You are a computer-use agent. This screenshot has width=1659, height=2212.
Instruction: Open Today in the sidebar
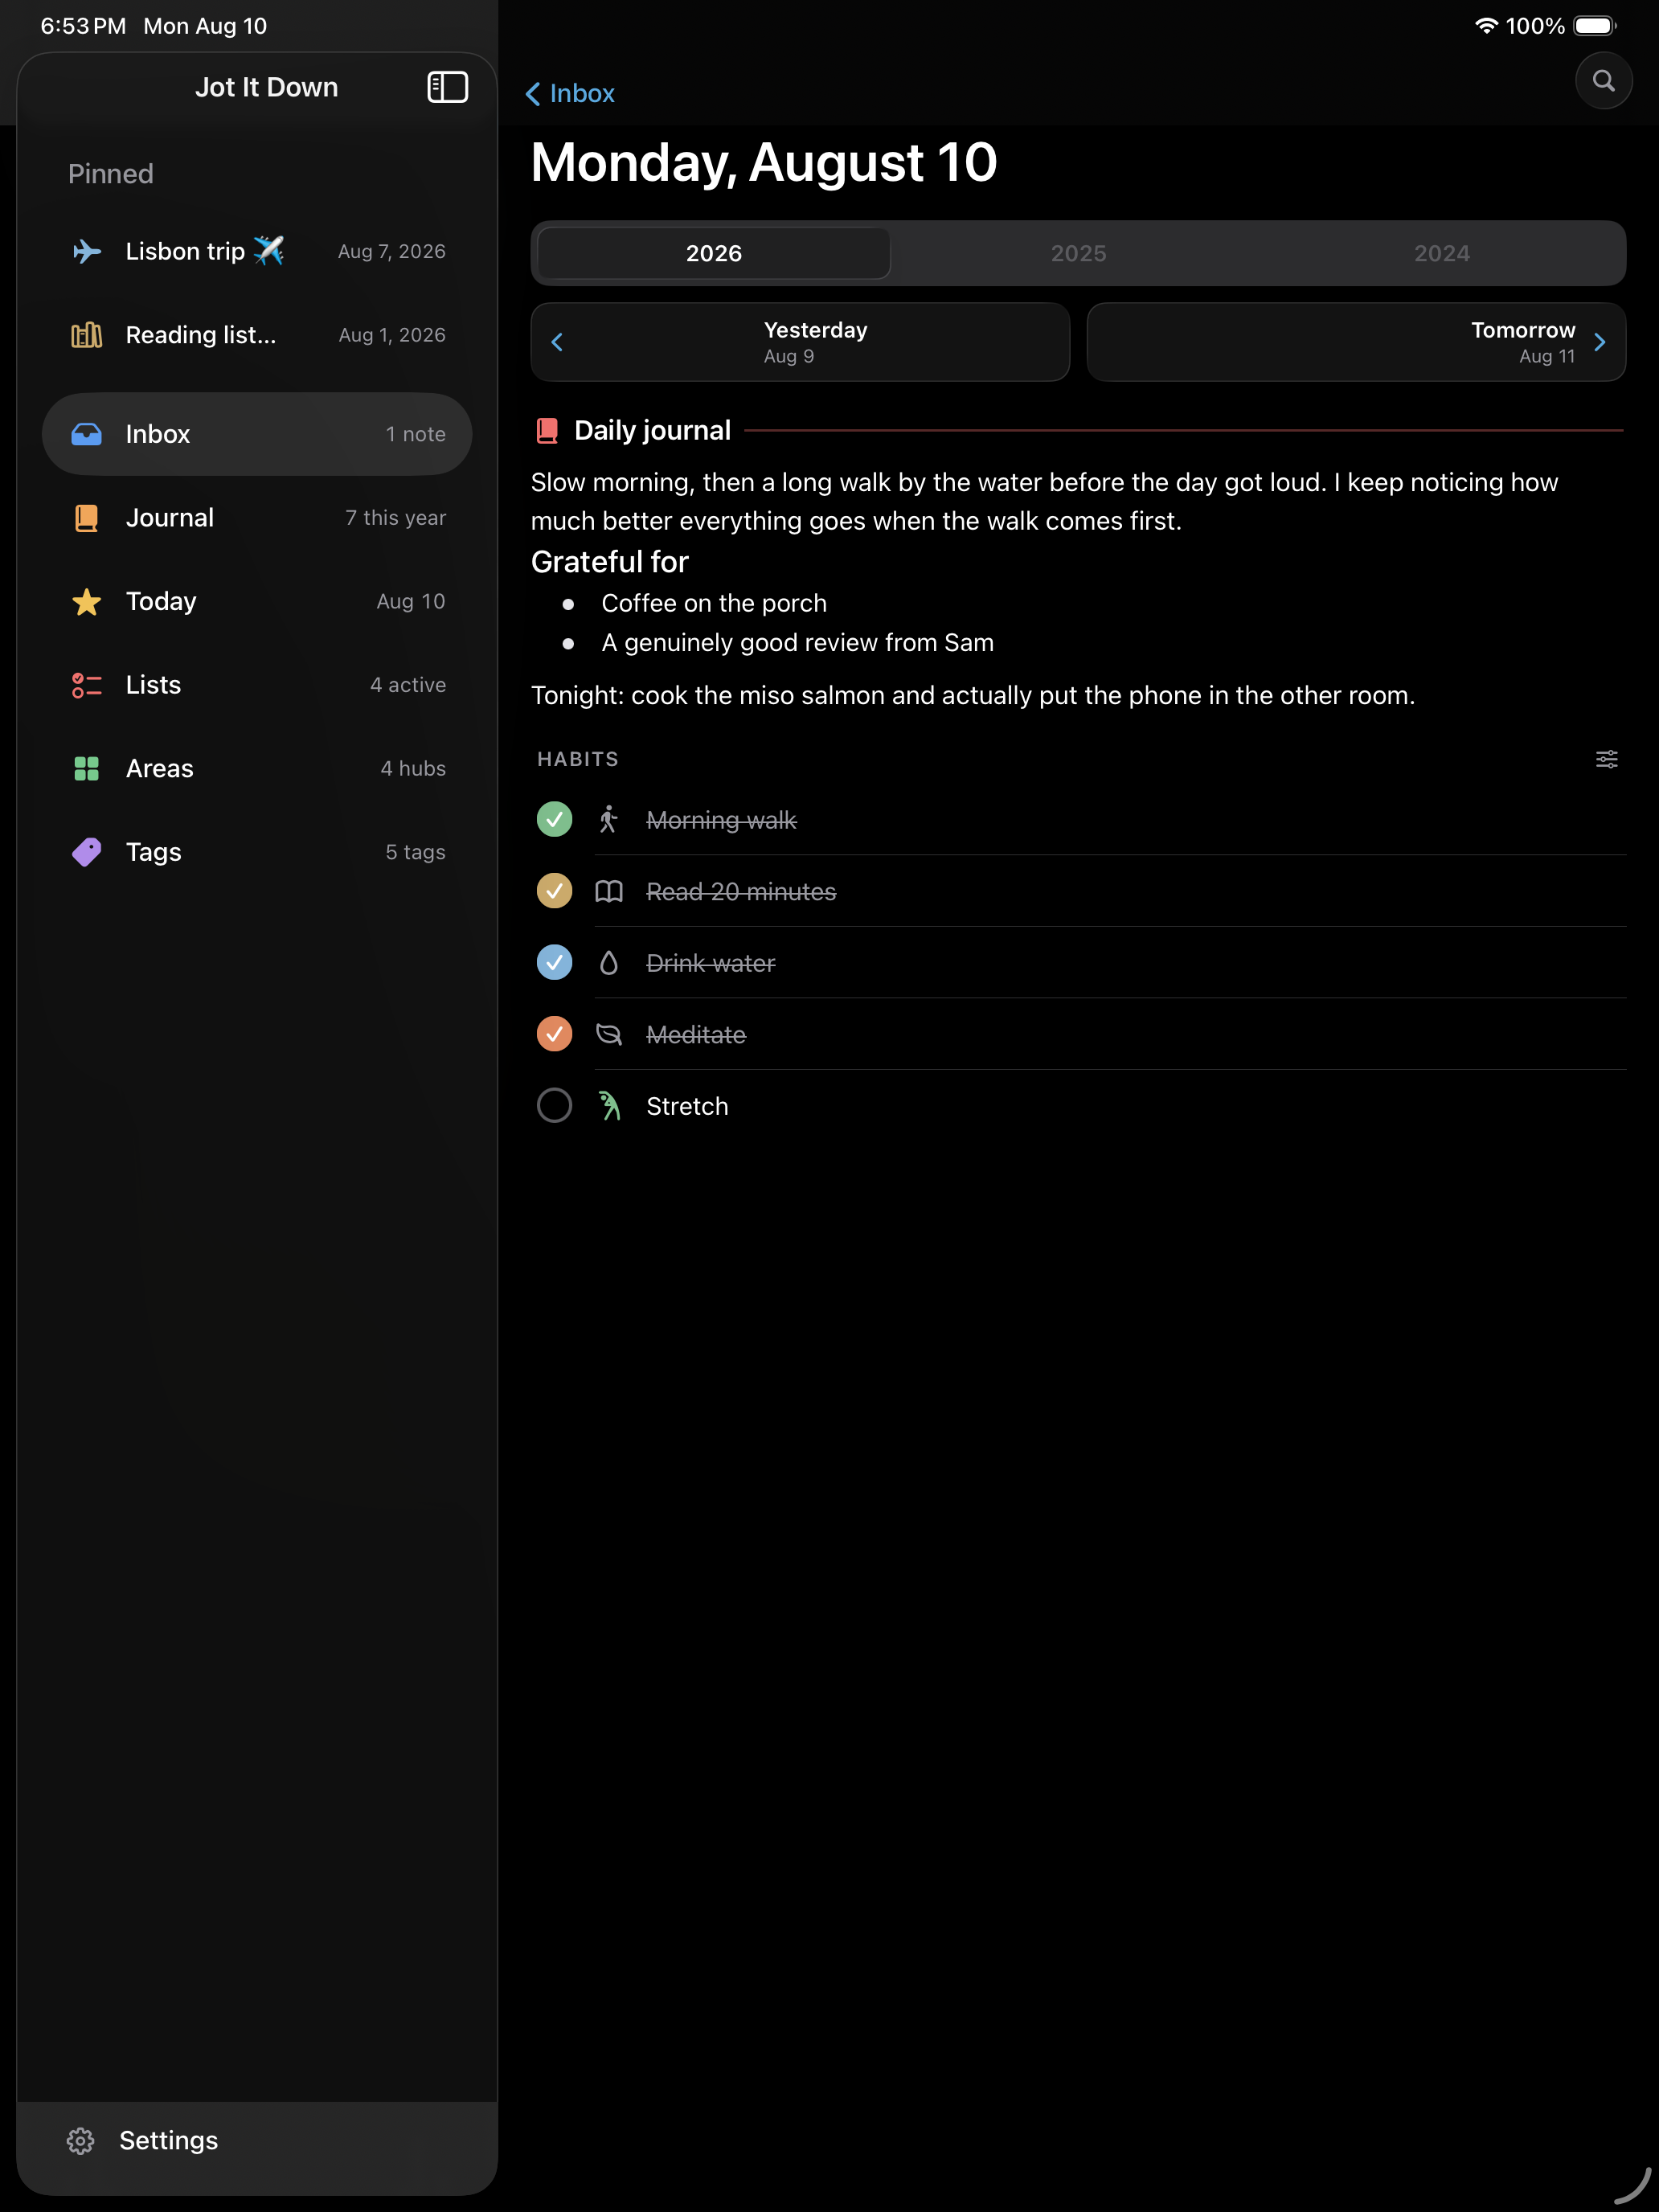(257, 601)
